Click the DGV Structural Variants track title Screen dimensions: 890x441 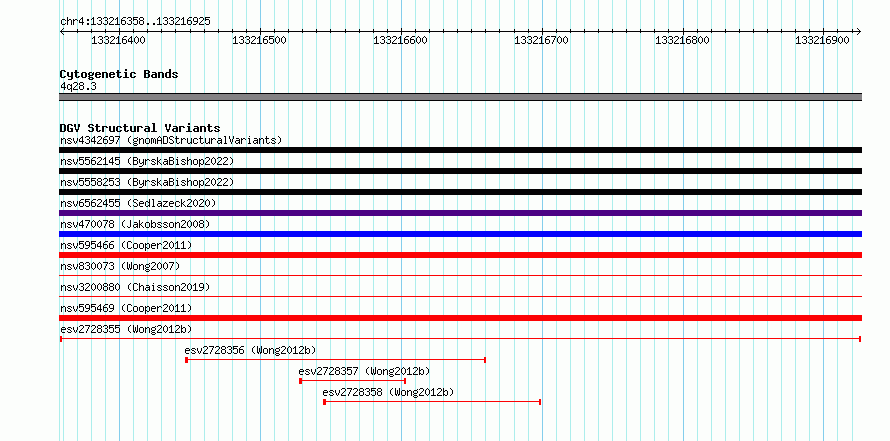click(x=140, y=128)
